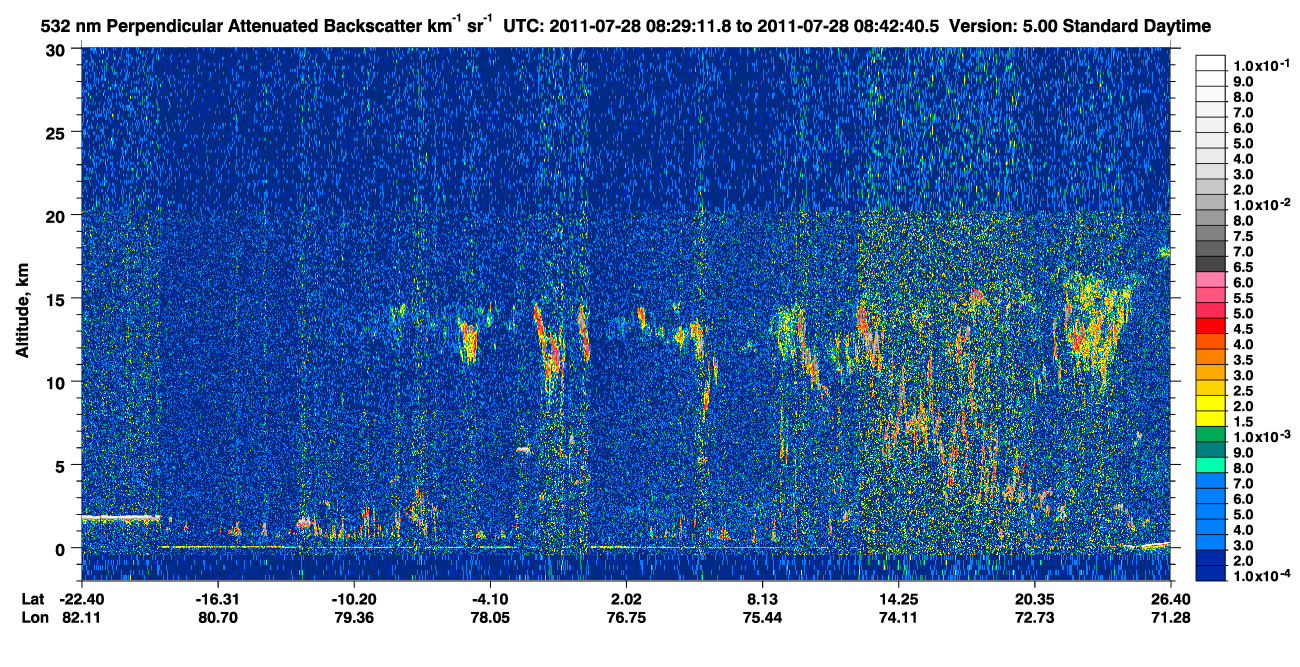Click the latitude value -16.31
The width and height of the screenshot is (1300, 667).
(x=218, y=599)
